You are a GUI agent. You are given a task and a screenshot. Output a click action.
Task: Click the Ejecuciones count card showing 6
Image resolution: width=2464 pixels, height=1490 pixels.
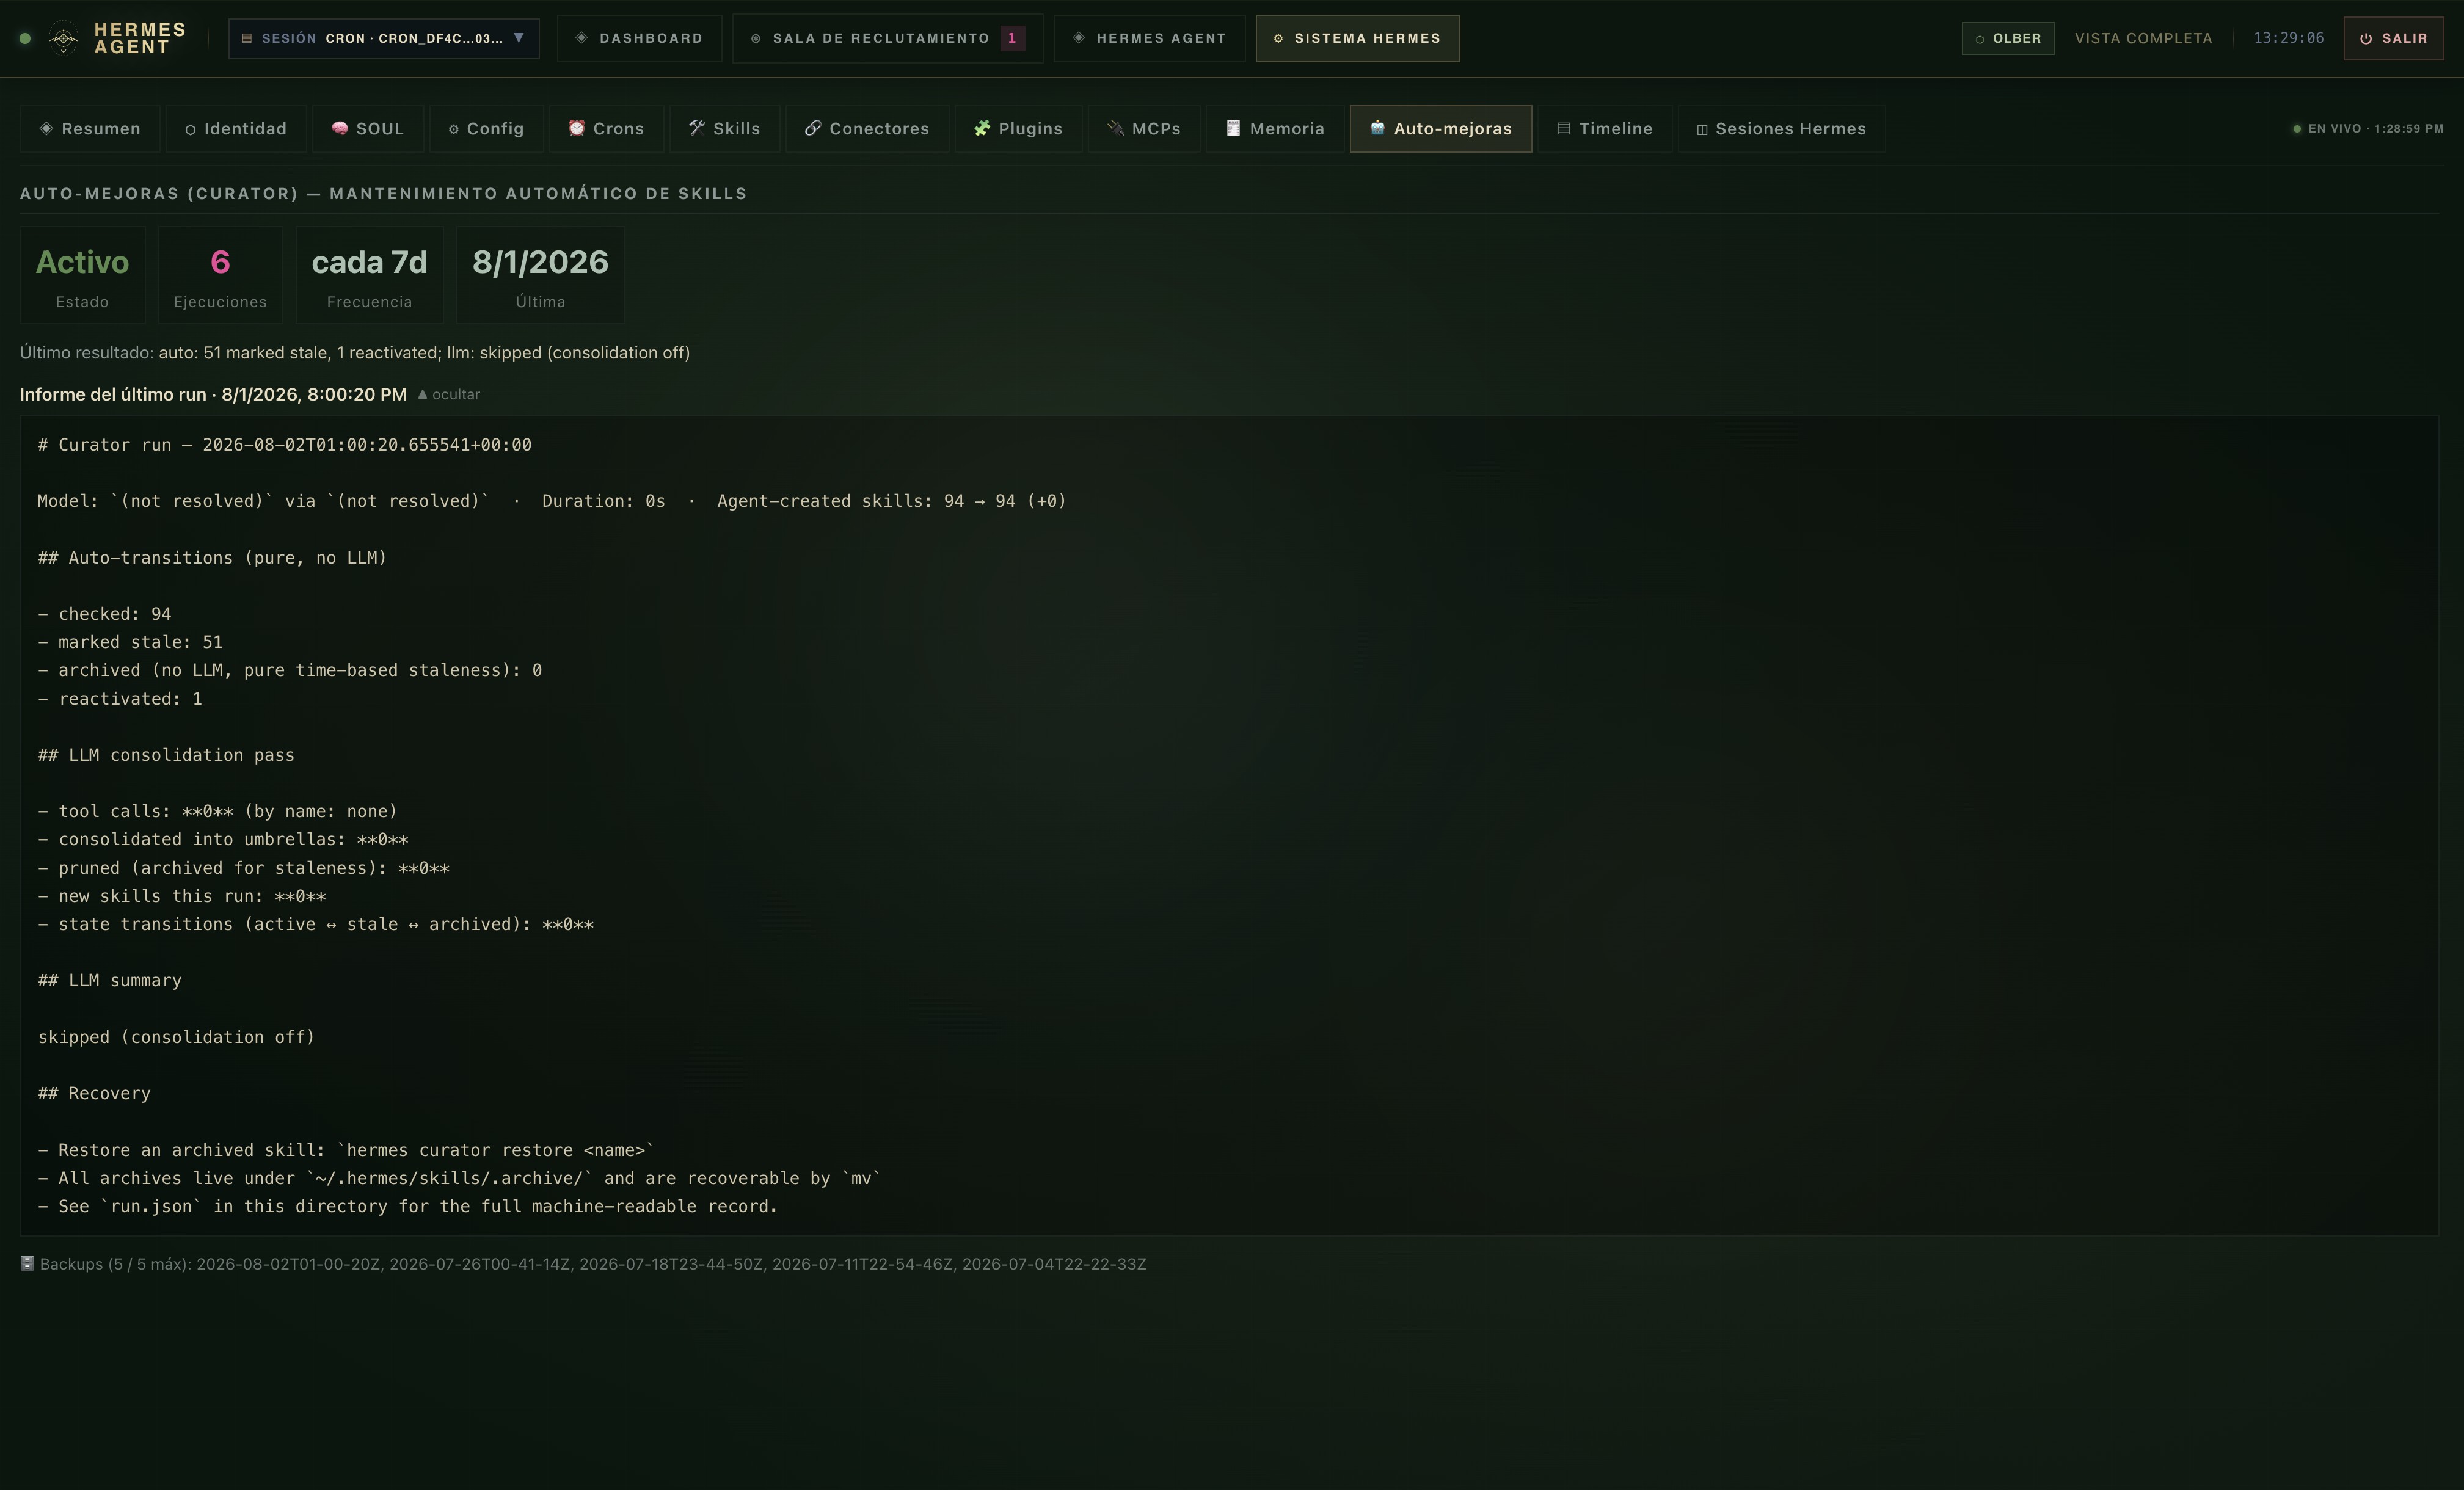[x=220, y=275]
